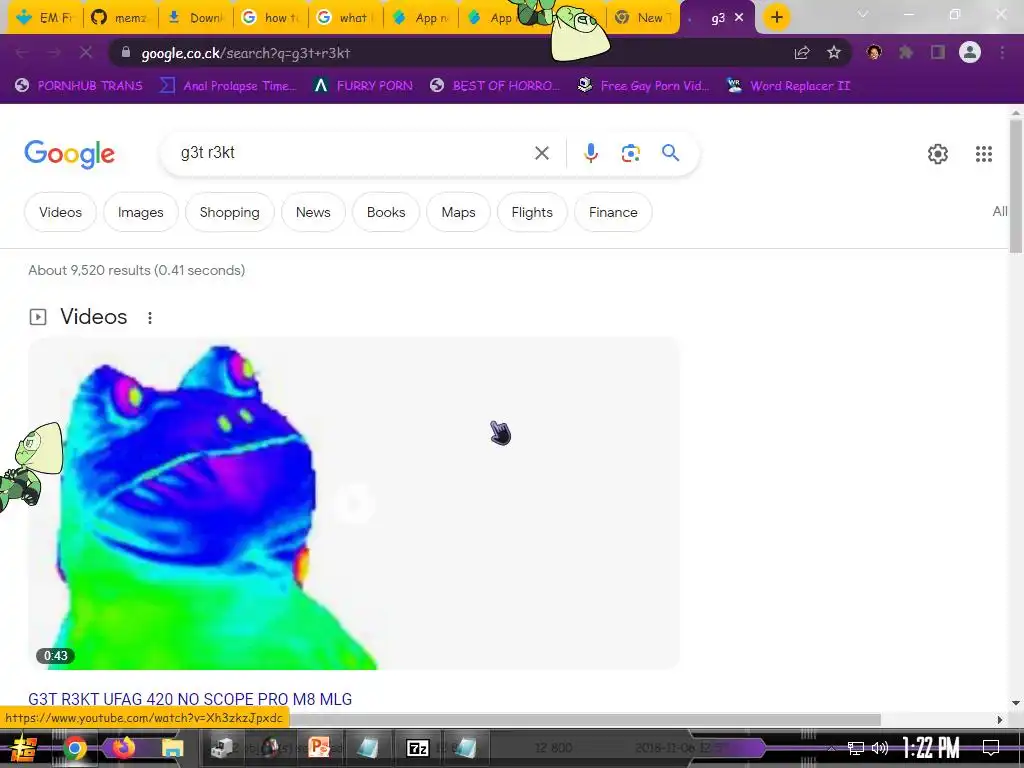The image size is (1024, 768).
Task: Open the Chrome profile avatar
Action: [x=970, y=52]
